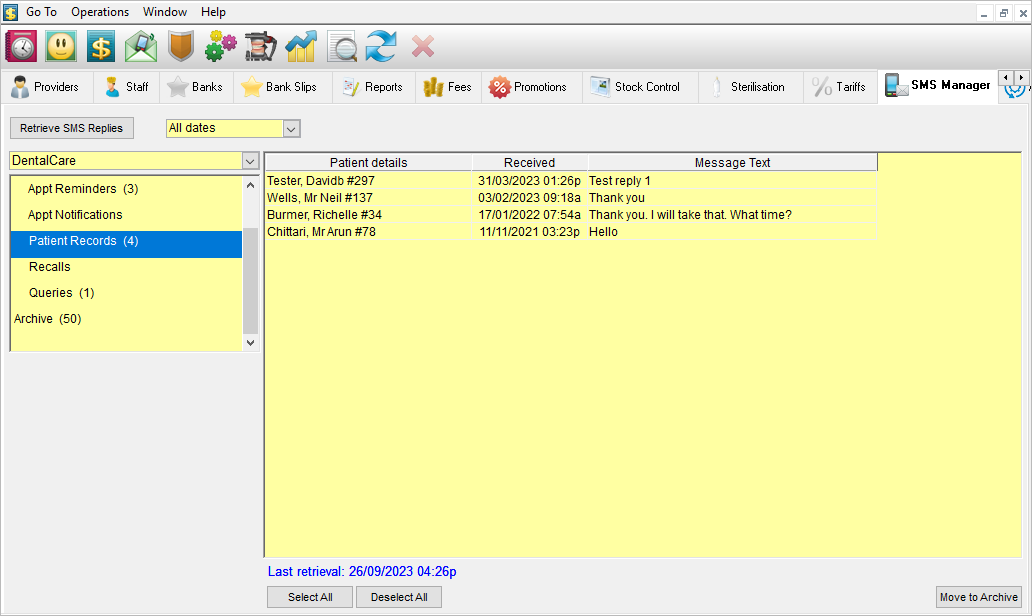Select the Chittari, Mr Arun #78 row

(x=571, y=232)
